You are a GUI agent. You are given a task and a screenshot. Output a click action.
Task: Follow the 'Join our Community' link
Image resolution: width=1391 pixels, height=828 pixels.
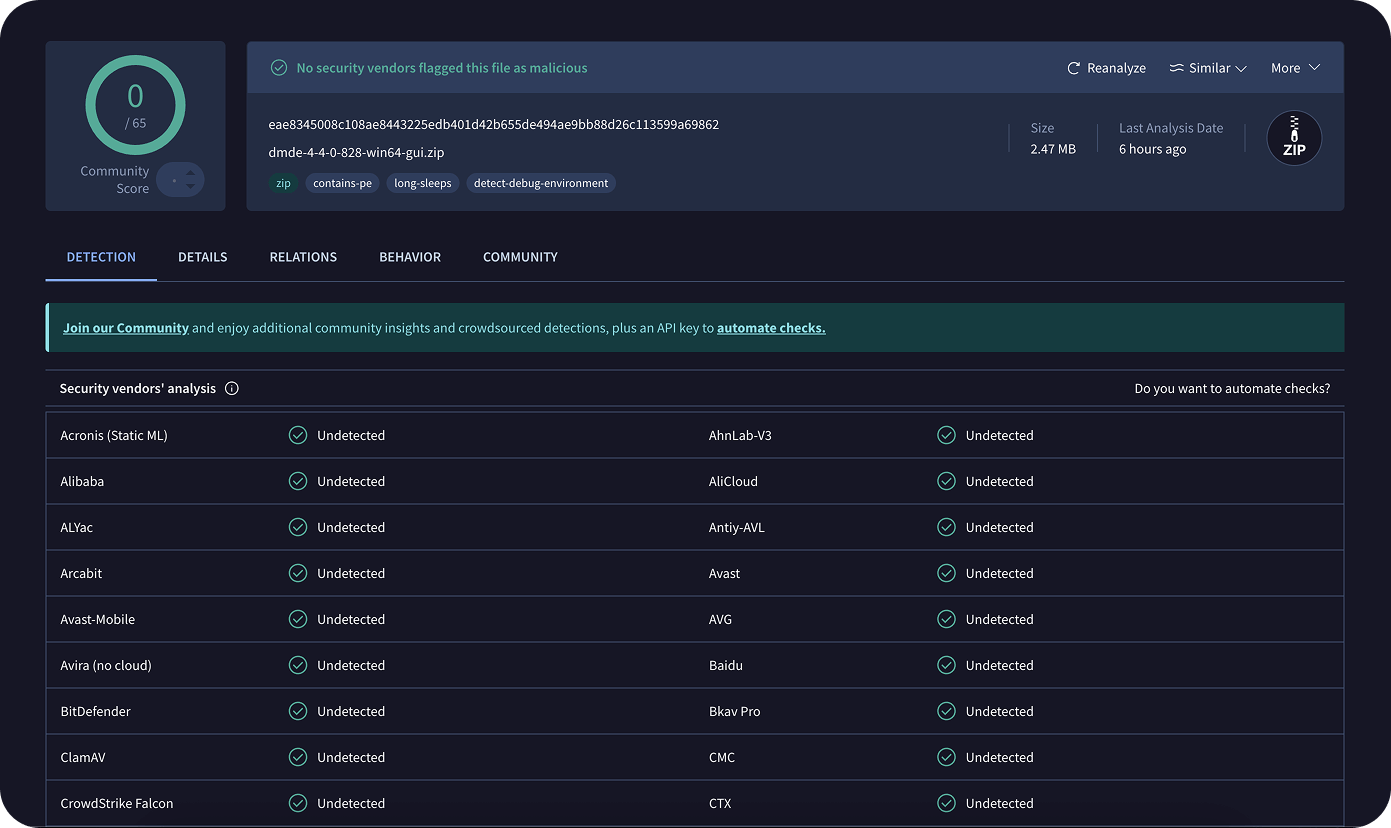click(x=126, y=327)
